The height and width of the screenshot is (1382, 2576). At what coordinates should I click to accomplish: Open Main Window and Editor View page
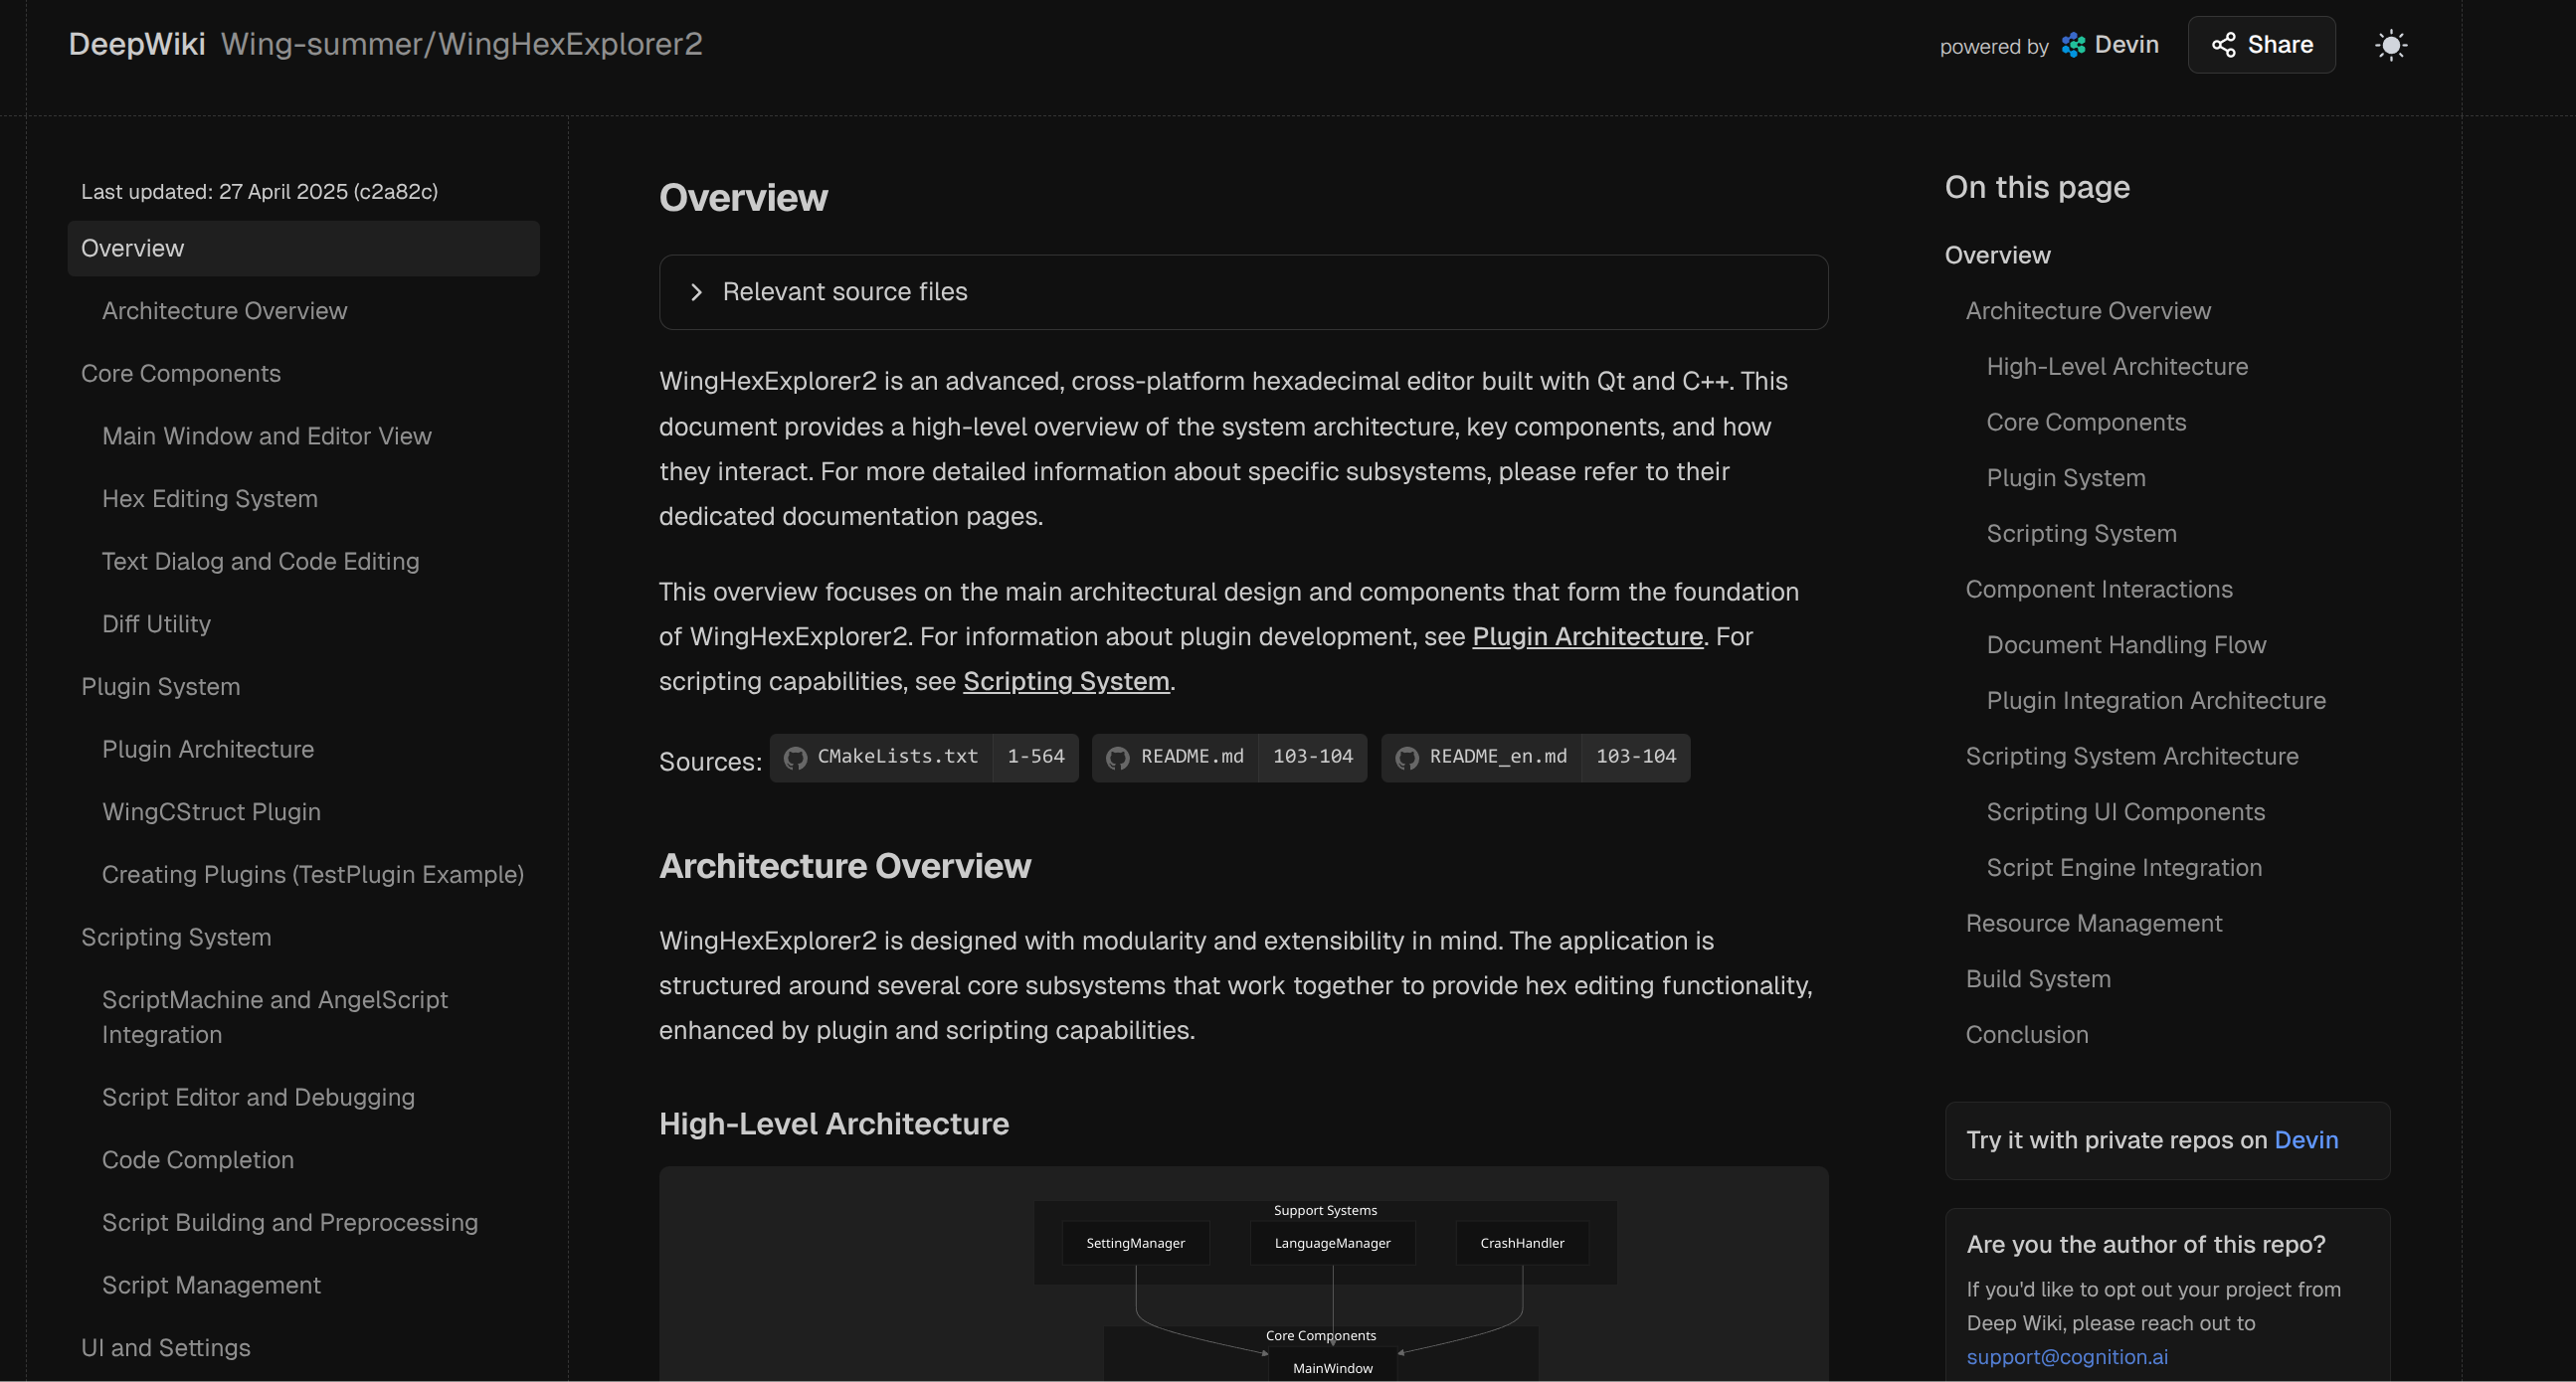(x=267, y=436)
